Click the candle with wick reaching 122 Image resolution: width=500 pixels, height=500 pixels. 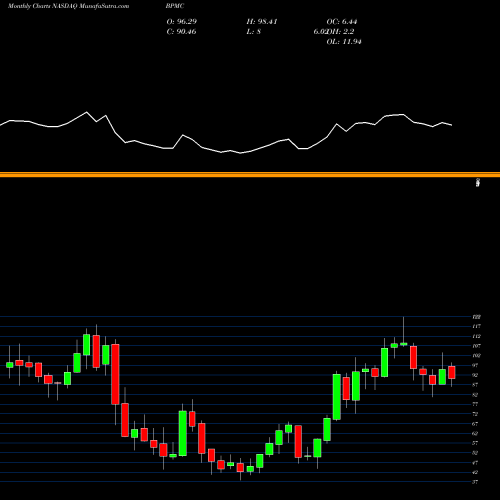[x=404, y=344]
